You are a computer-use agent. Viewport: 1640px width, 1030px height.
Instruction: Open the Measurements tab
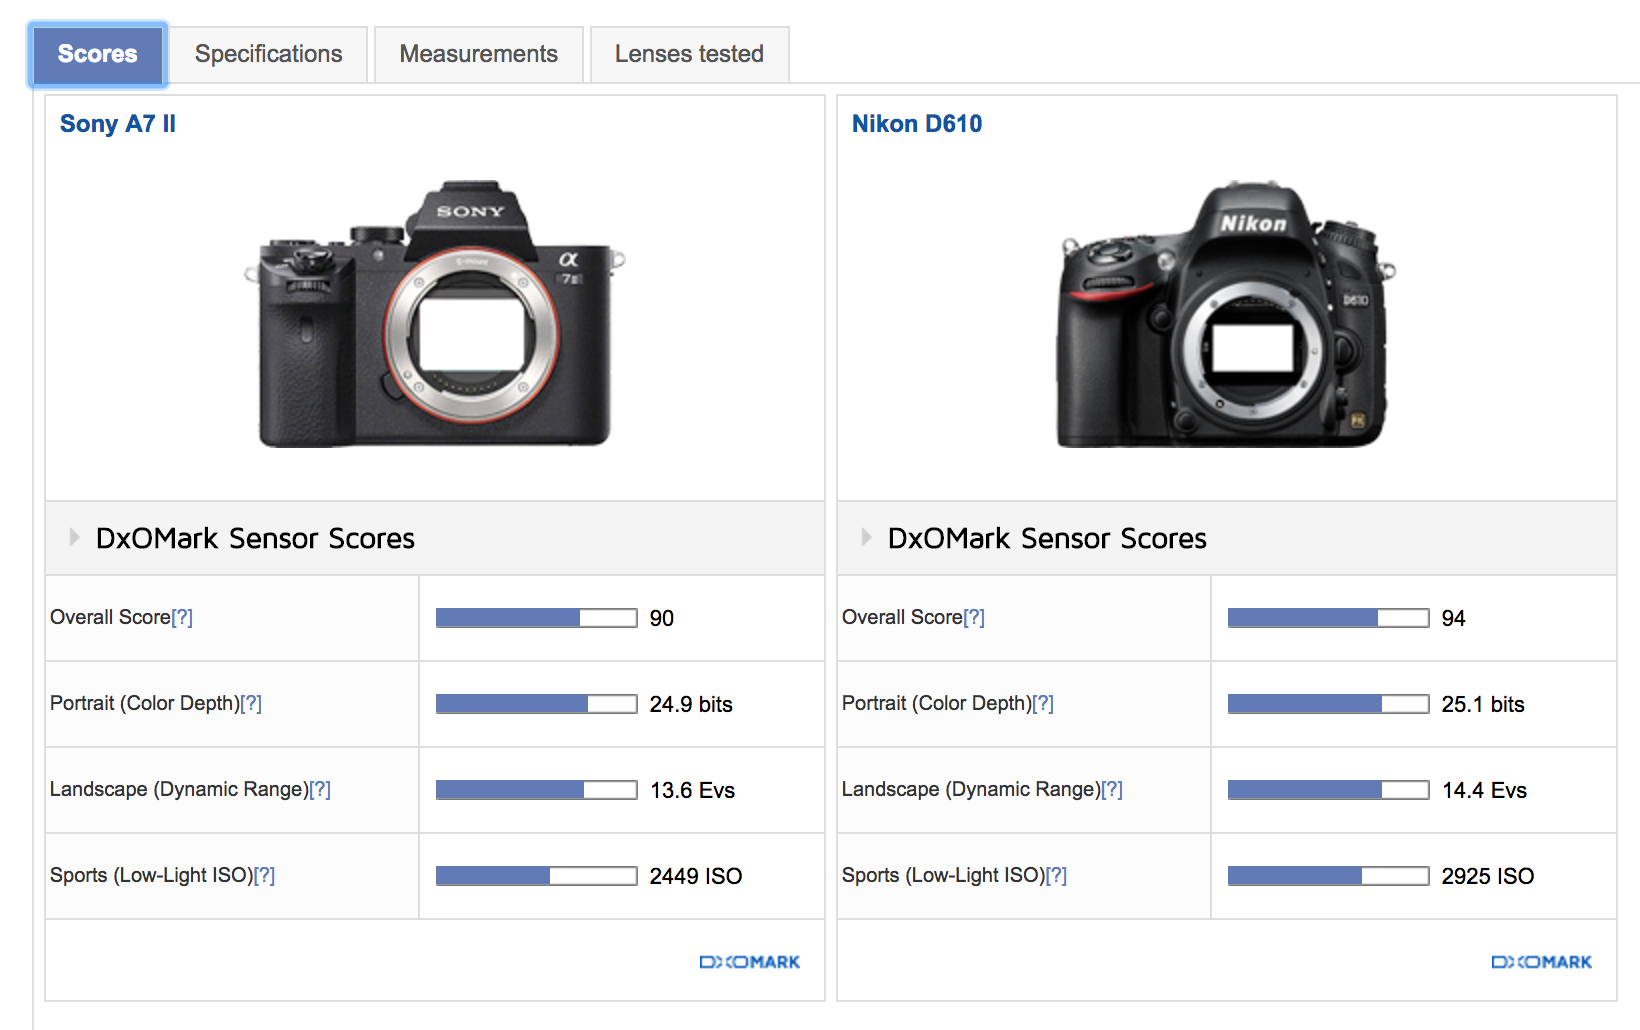coord(478,54)
